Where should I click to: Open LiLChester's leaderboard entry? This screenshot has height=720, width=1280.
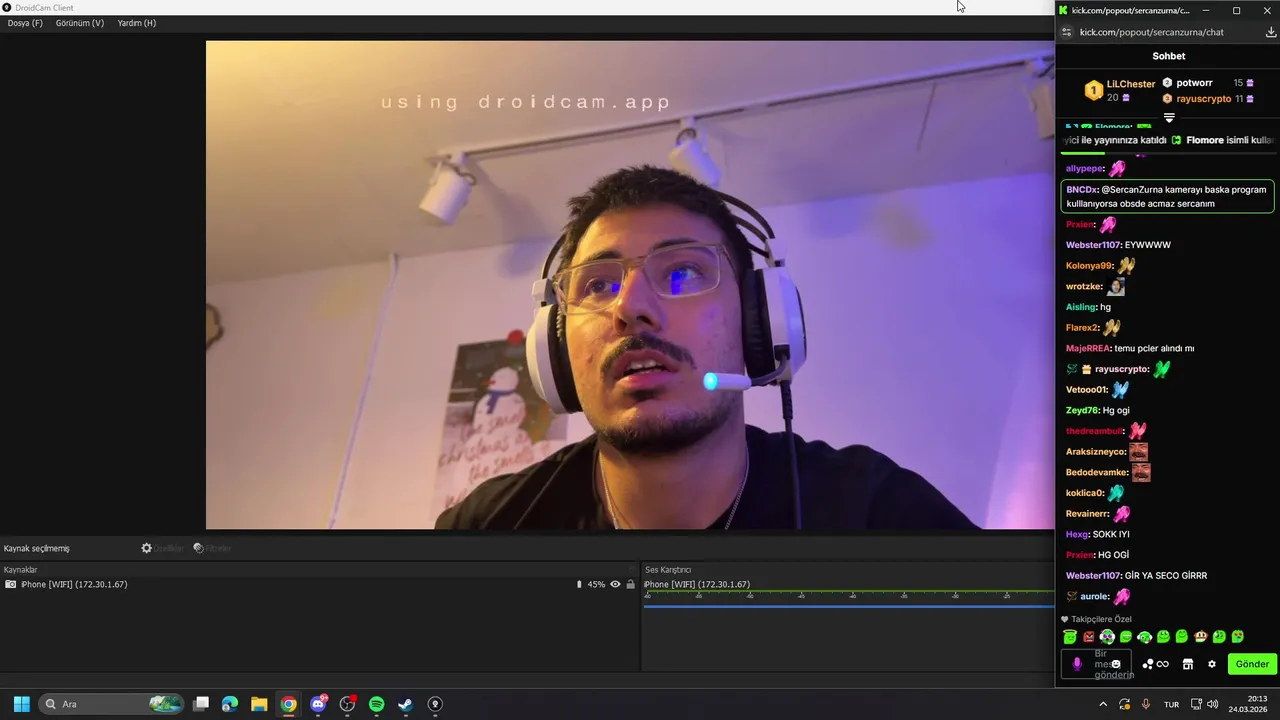tap(1120, 90)
